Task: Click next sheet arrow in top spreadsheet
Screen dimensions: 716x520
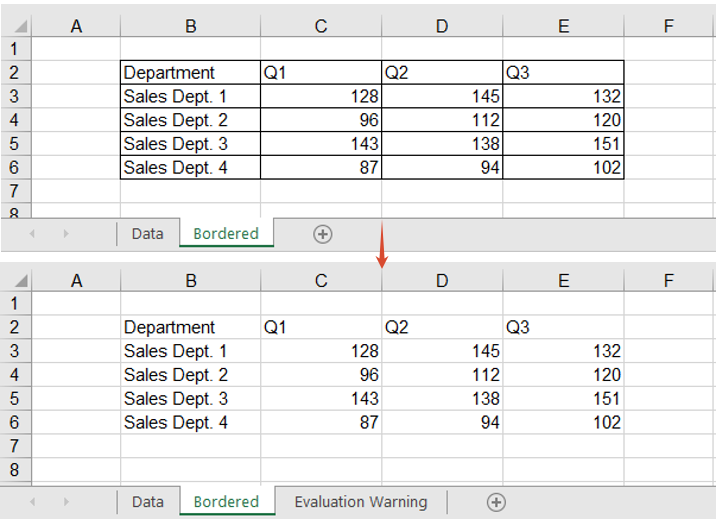Action: (x=66, y=234)
